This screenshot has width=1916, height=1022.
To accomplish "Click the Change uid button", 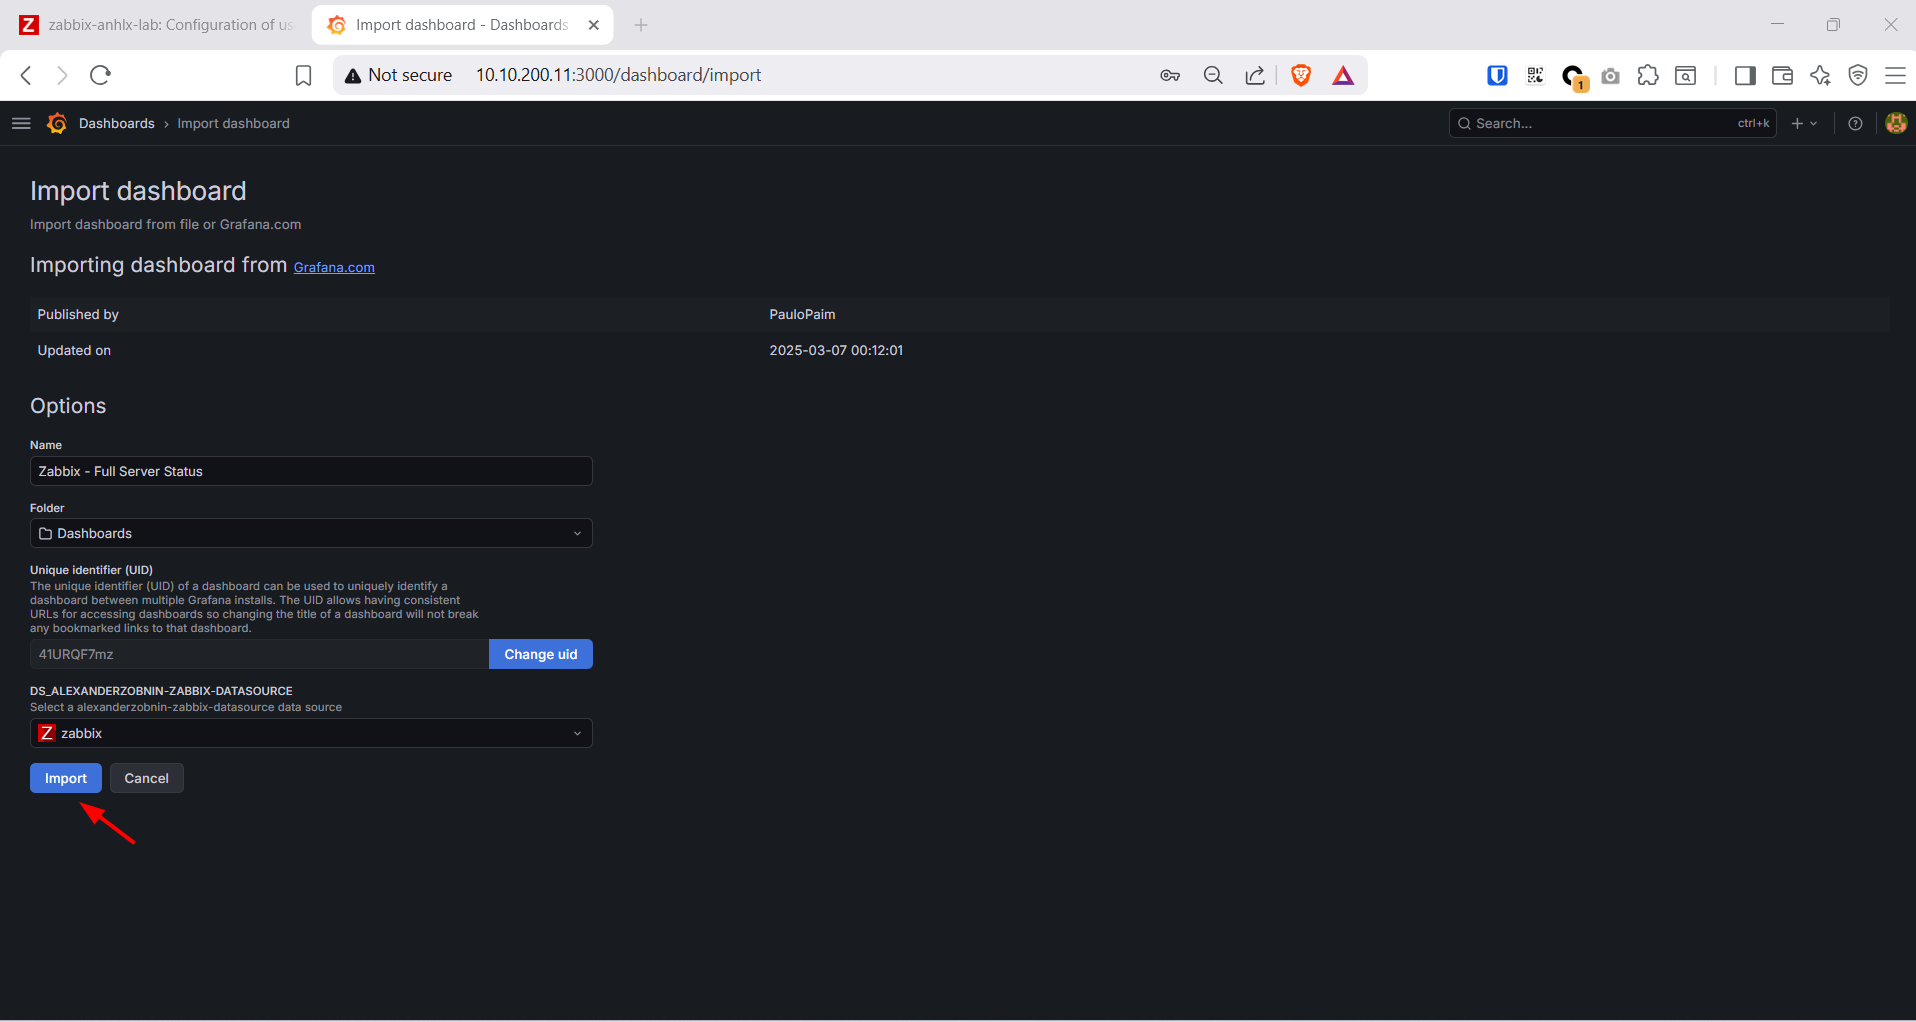I will (540, 654).
